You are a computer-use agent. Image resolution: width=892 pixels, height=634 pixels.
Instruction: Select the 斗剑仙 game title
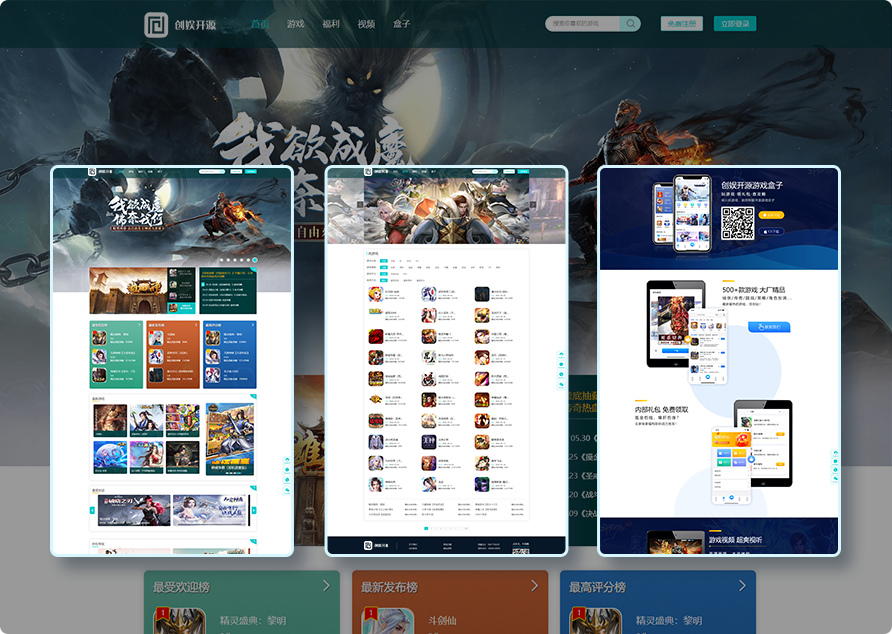[x=442, y=620]
